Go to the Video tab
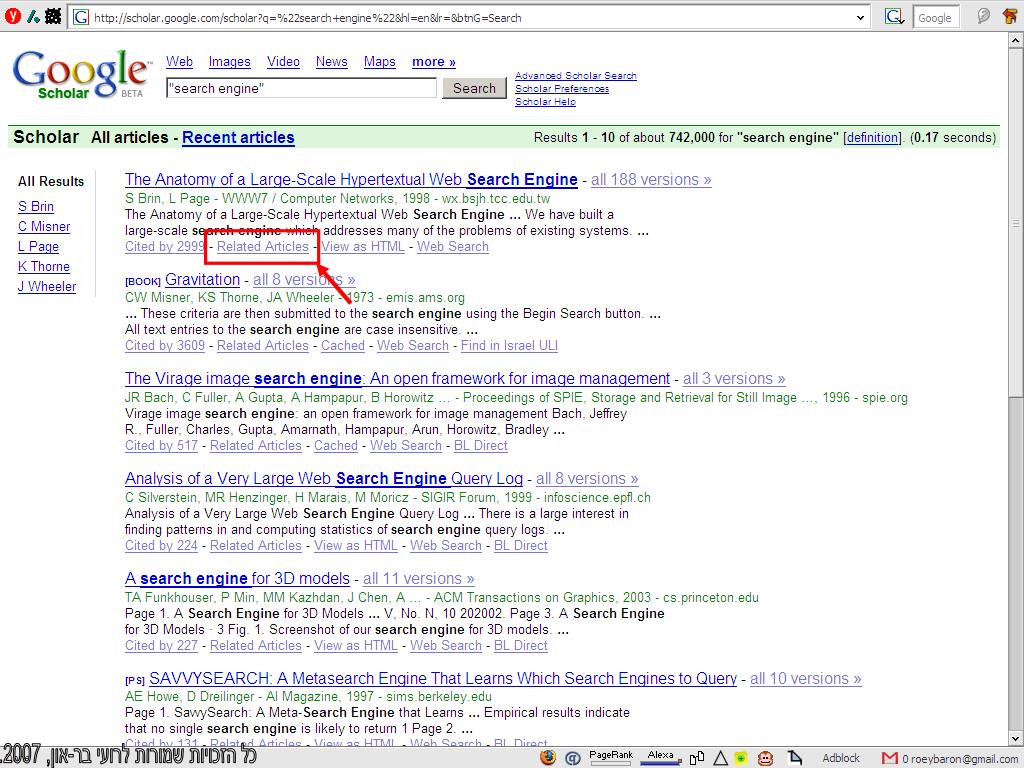Image resolution: width=1024 pixels, height=768 pixels. point(283,61)
